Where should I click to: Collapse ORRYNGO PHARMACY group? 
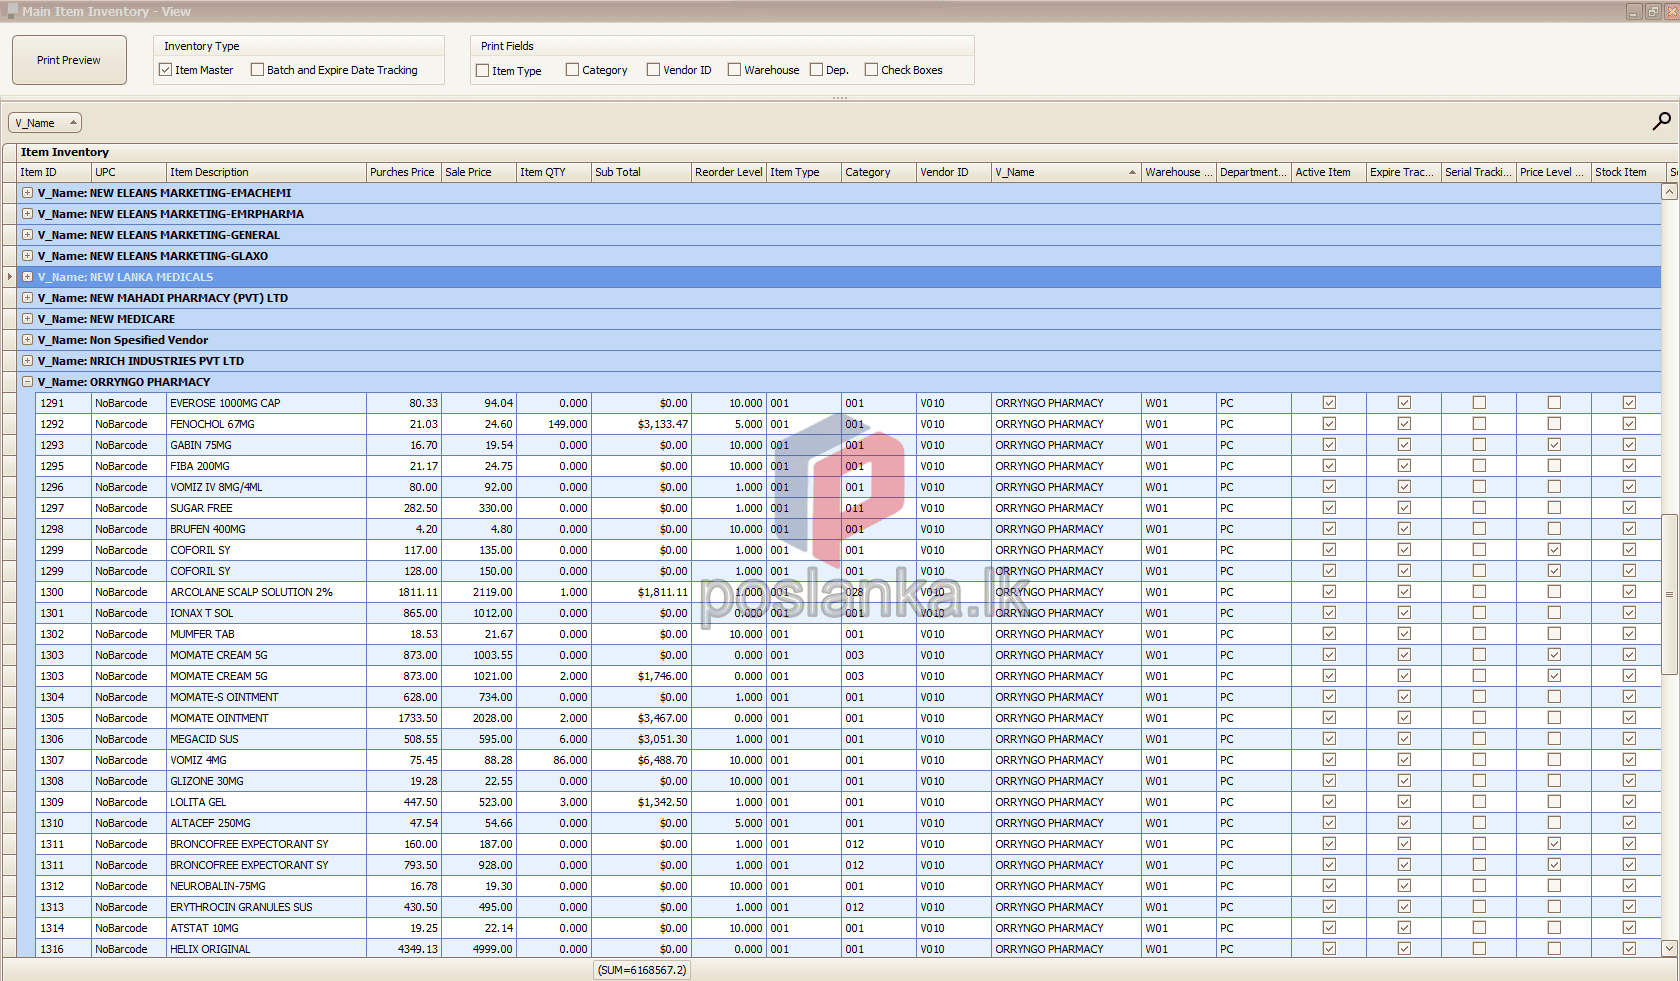28,382
